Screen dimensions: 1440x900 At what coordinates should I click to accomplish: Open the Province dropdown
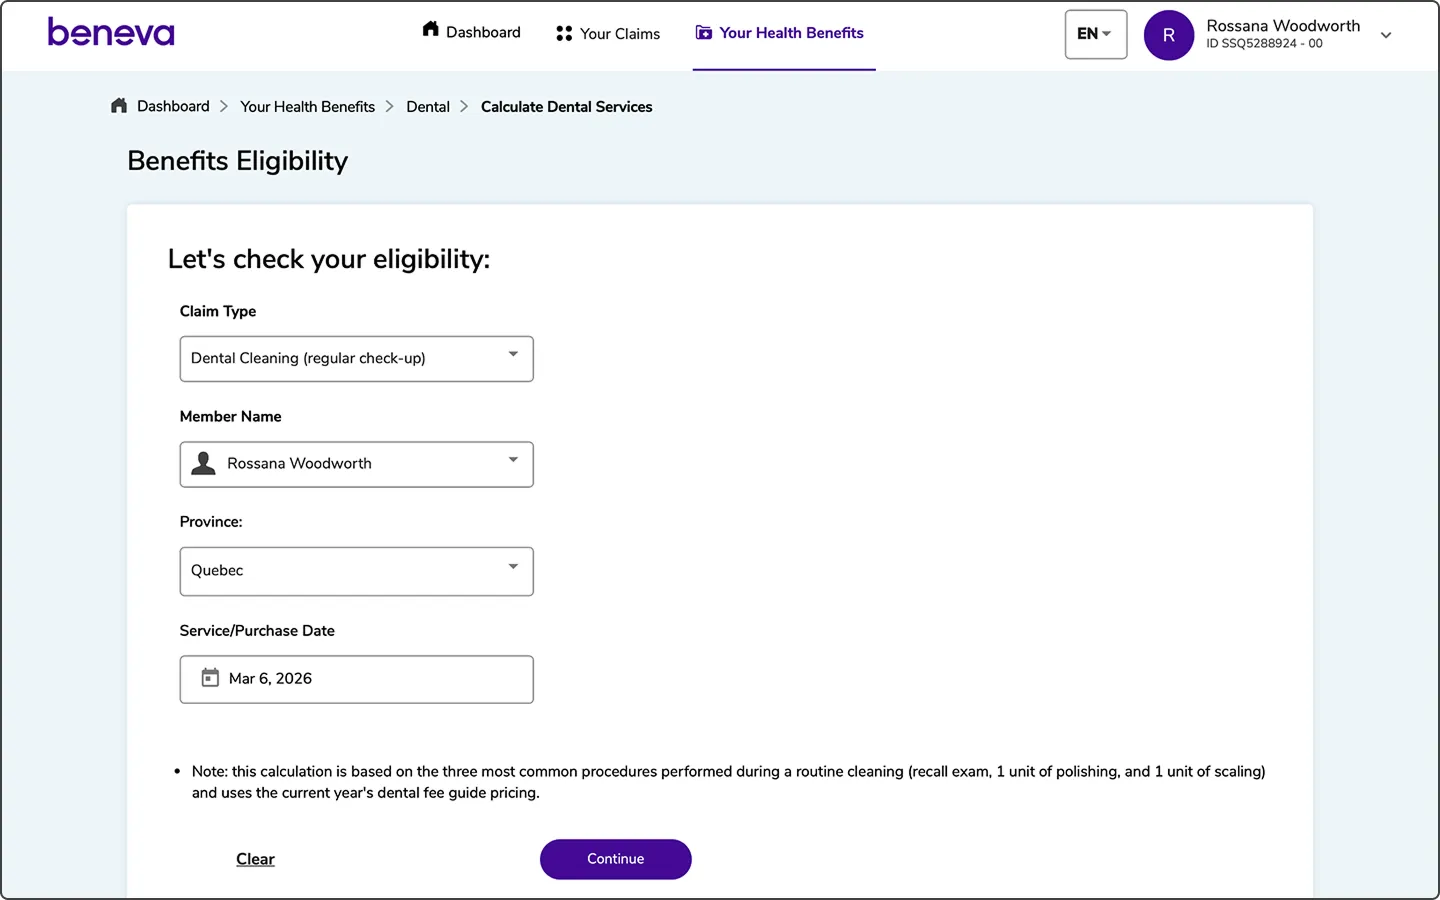click(x=356, y=571)
